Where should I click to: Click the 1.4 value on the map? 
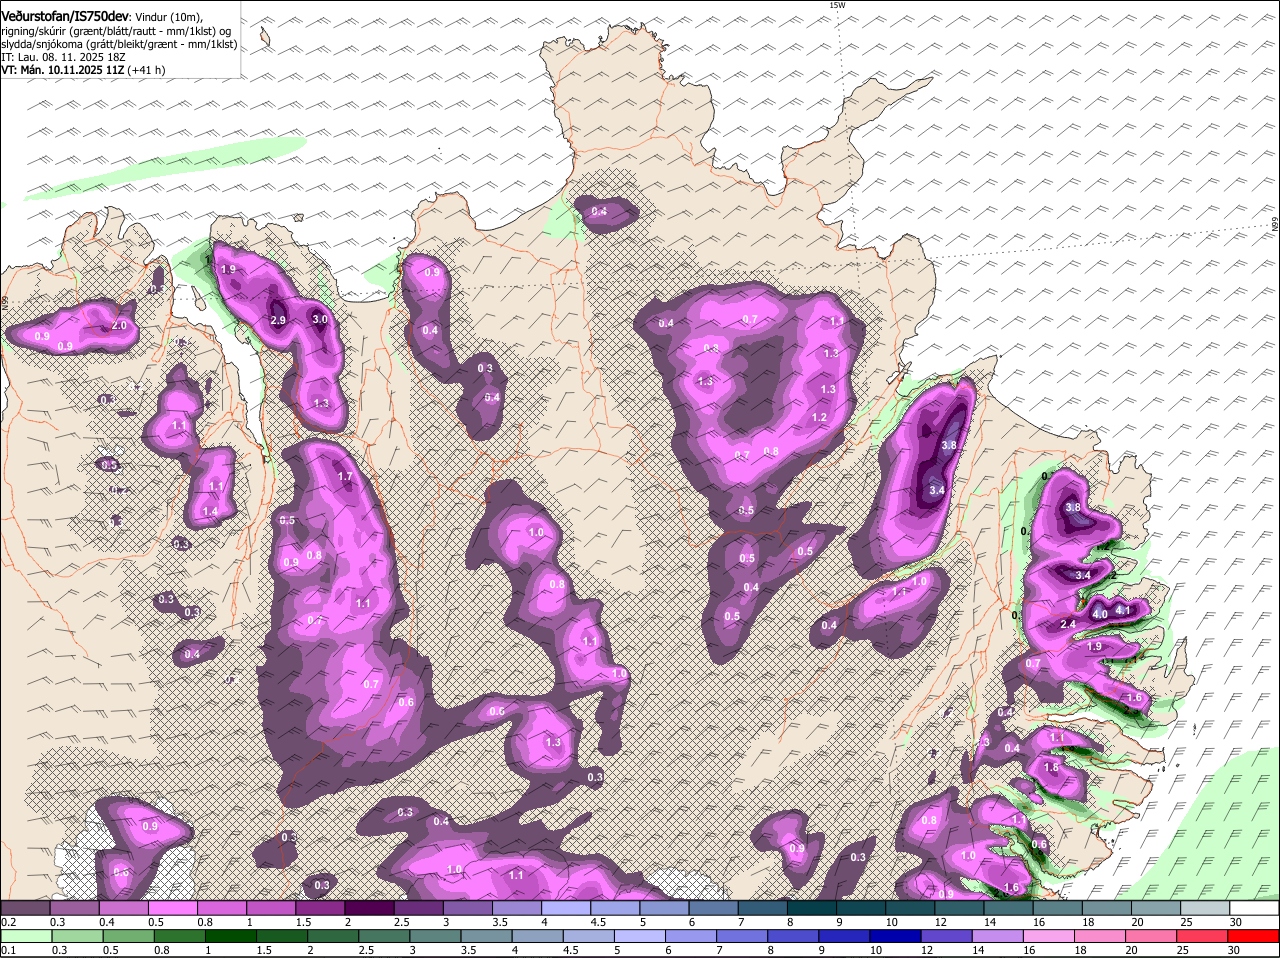coord(210,512)
